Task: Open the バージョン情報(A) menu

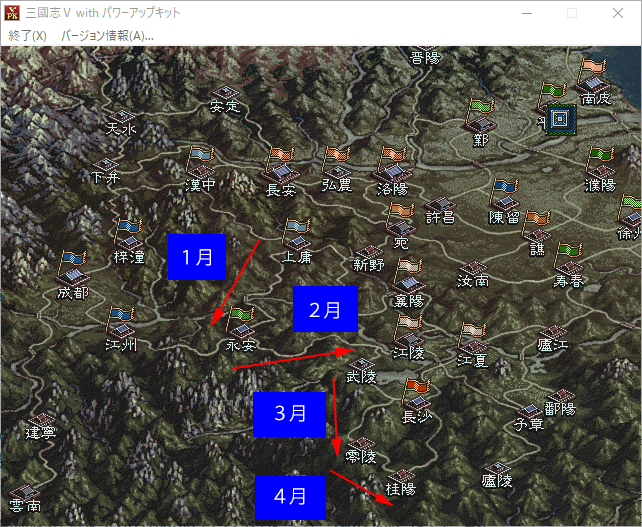Action: (107, 35)
